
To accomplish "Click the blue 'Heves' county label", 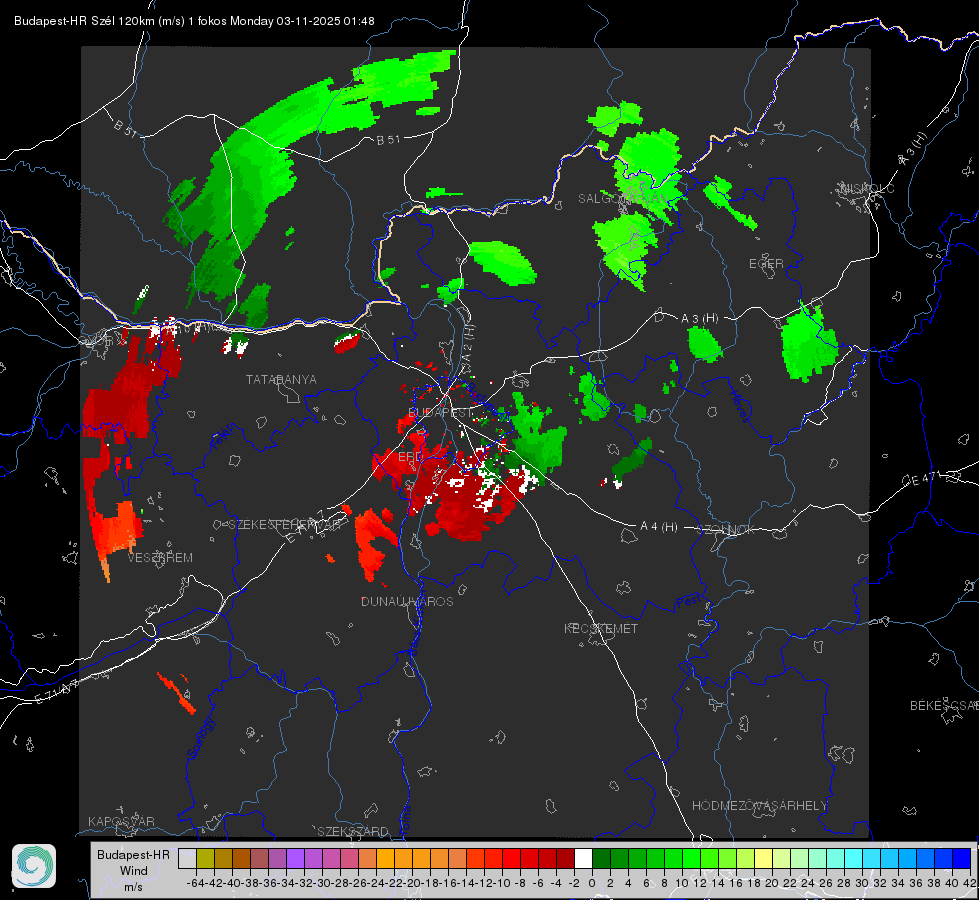I will pyautogui.click(x=740, y=406).
